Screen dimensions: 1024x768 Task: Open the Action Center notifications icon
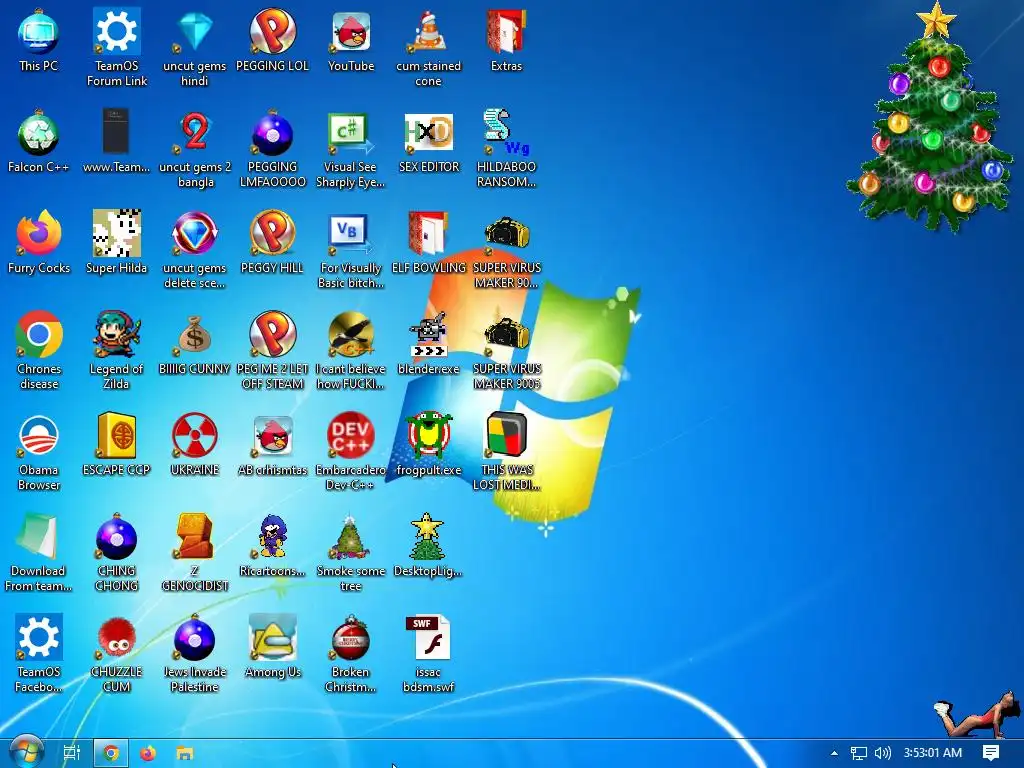(991, 753)
